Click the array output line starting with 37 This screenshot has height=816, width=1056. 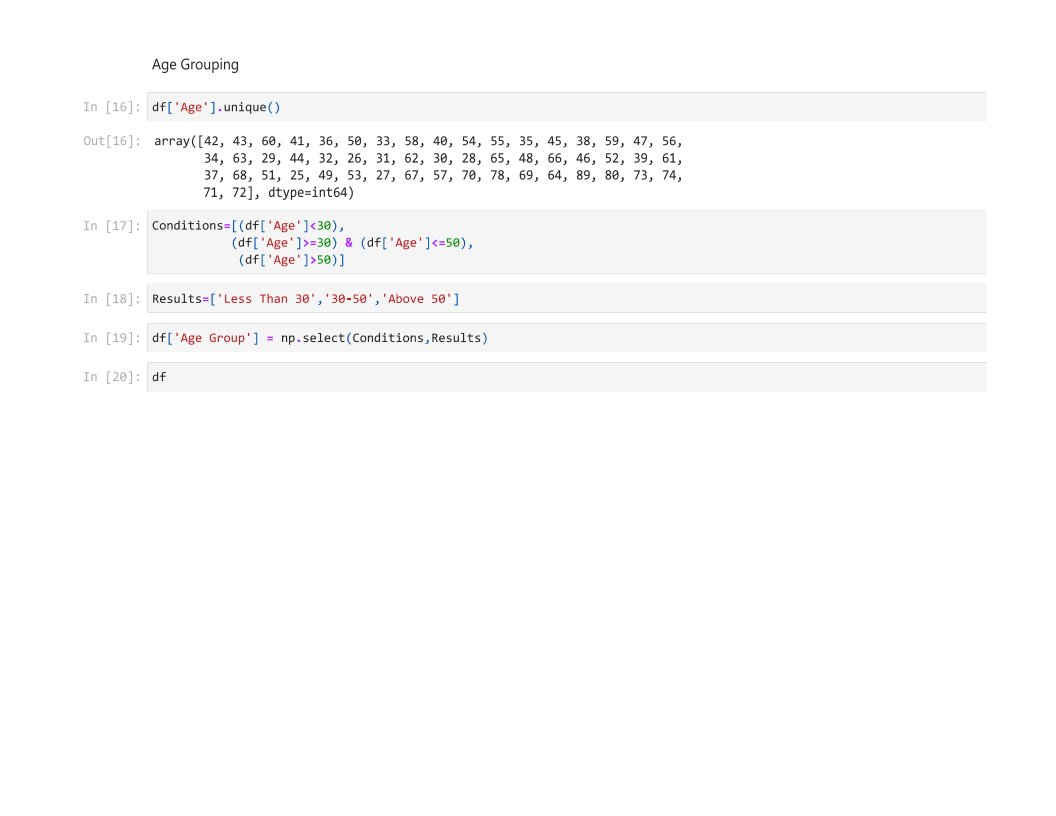click(x=443, y=175)
